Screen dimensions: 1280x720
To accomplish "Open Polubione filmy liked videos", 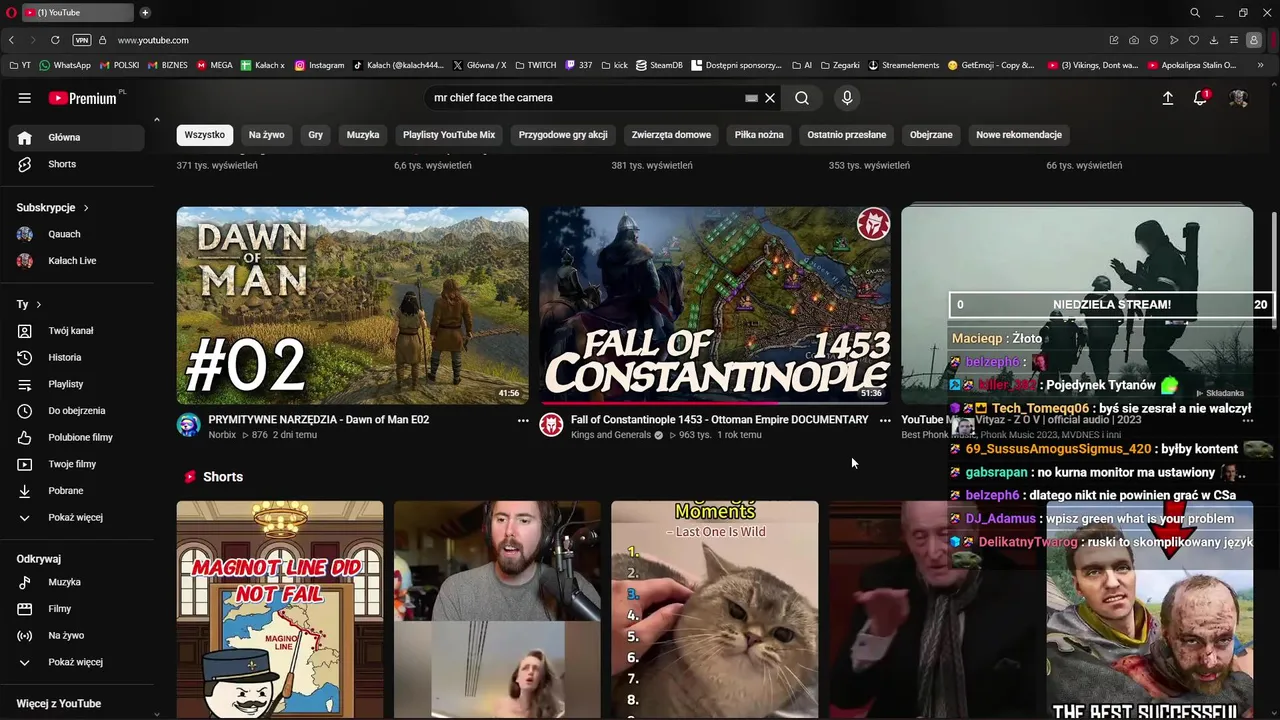I will [78, 437].
